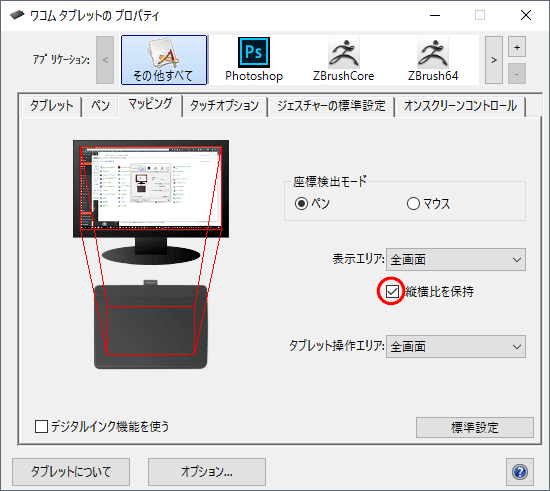
Task: Select the ペン radio button
Action: click(x=301, y=203)
